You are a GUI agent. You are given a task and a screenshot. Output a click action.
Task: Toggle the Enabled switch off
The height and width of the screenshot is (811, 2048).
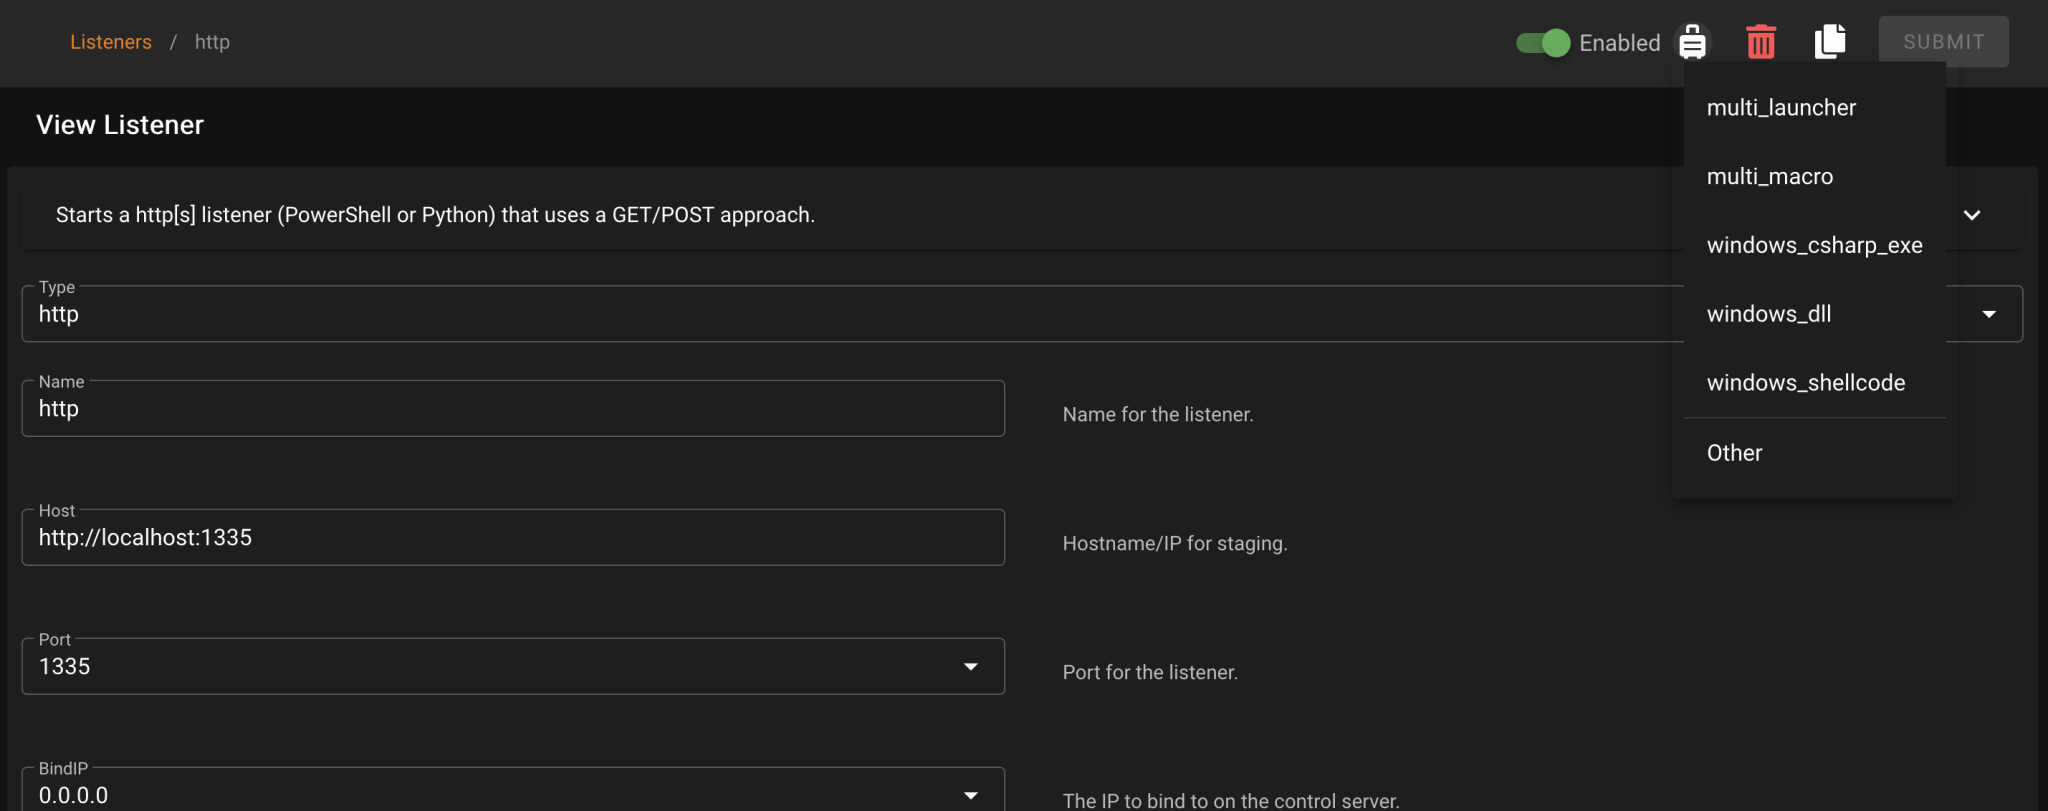(x=1543, y=43)
